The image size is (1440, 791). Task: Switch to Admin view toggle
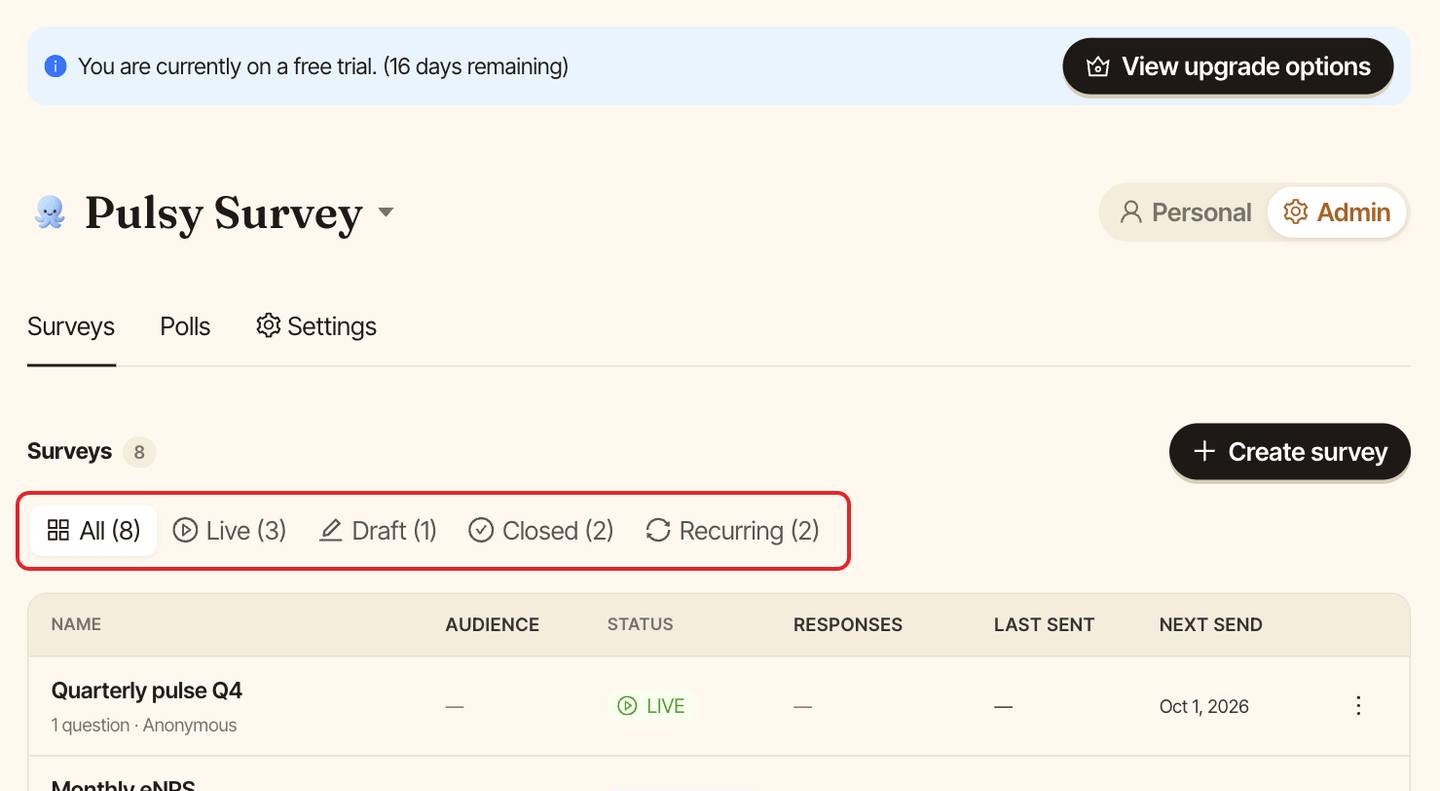[1337, 212]
